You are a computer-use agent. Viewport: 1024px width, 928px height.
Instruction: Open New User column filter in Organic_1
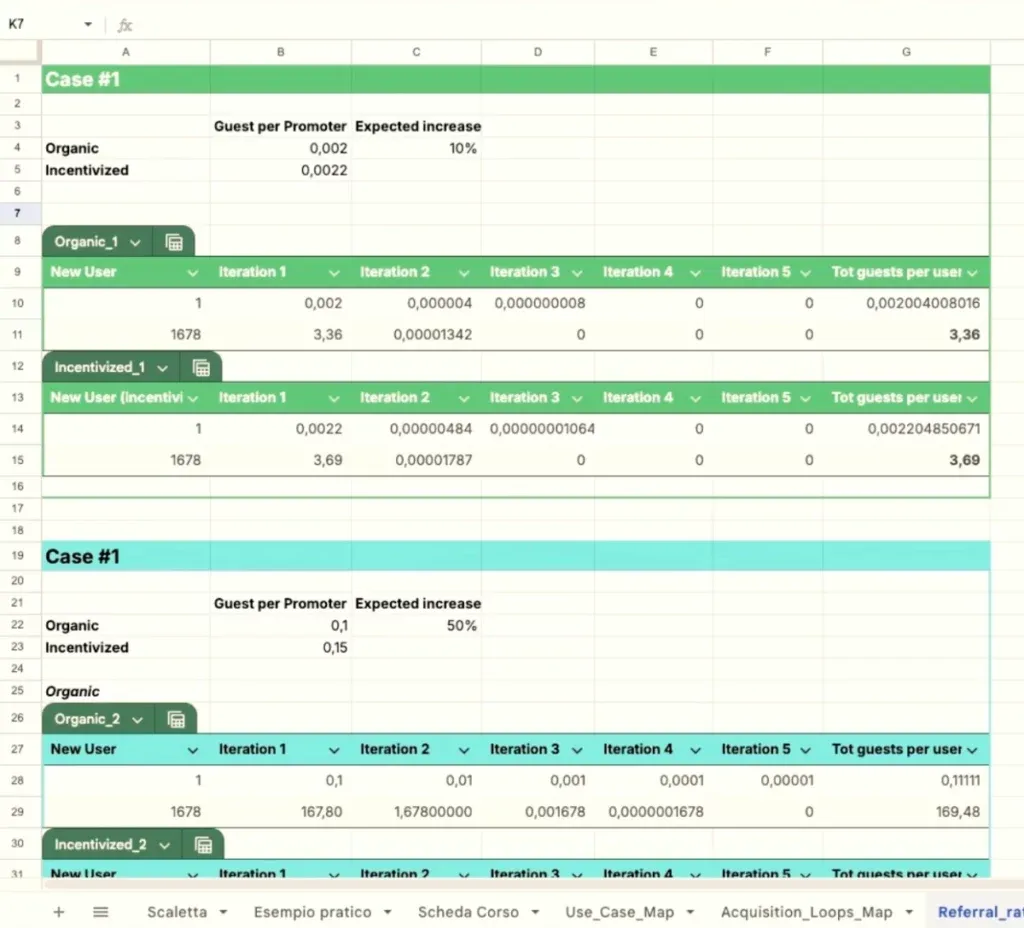(x=193, y=273)
